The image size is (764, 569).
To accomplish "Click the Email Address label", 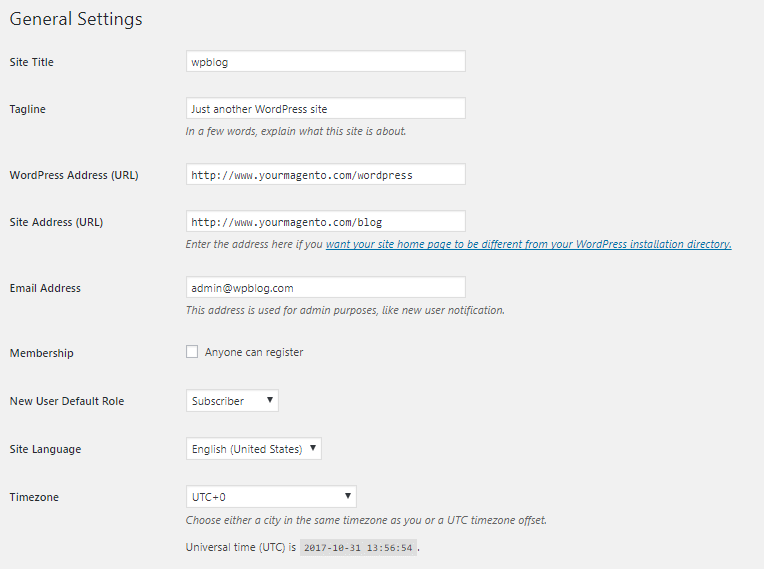I will tap(45, 288).
